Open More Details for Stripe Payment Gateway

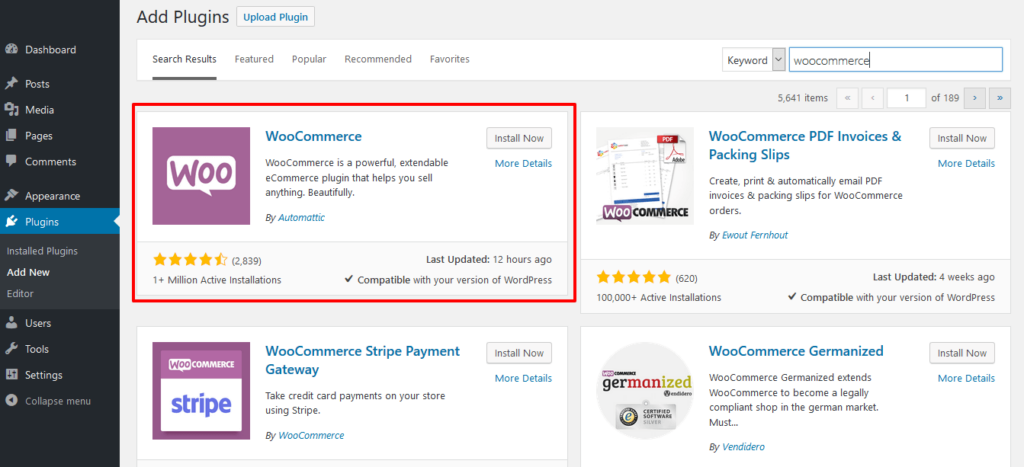coord(523,378)
